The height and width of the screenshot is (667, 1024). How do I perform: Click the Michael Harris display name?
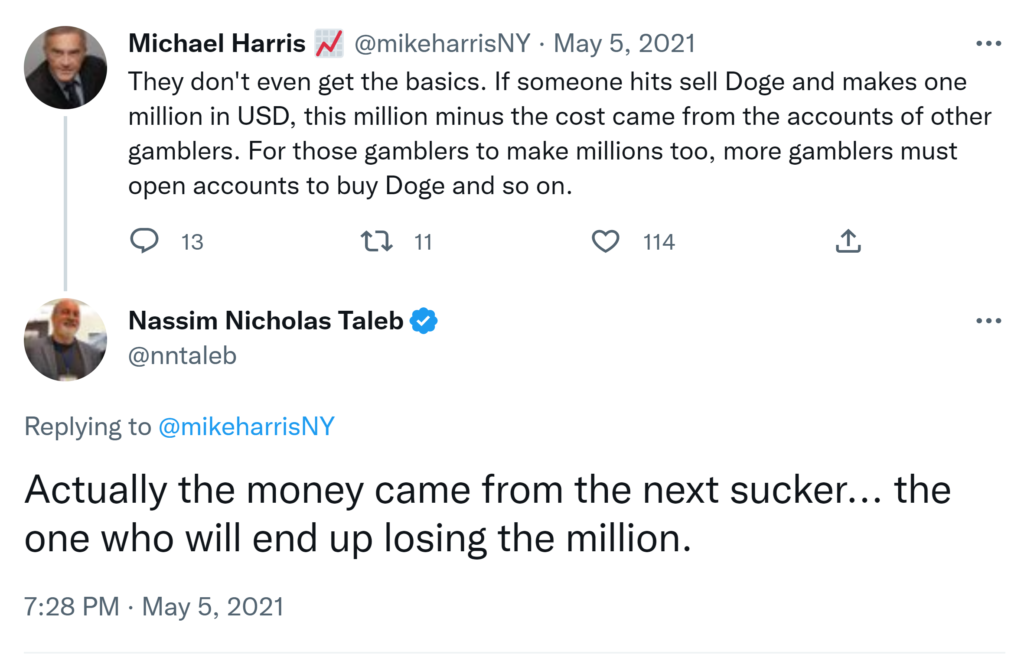click(216, 44)
